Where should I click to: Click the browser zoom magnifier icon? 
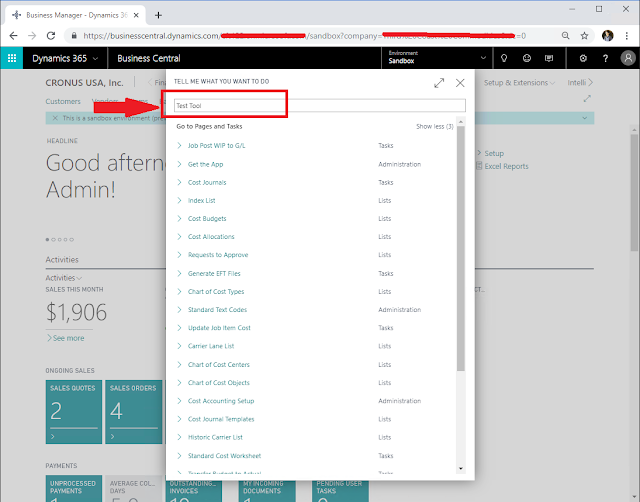[565, 36]
